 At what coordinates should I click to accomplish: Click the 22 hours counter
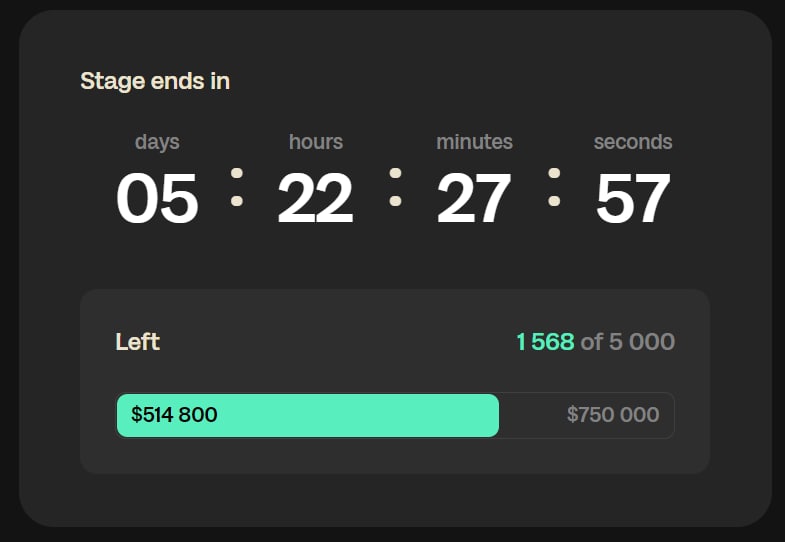(x=315, y=198)
